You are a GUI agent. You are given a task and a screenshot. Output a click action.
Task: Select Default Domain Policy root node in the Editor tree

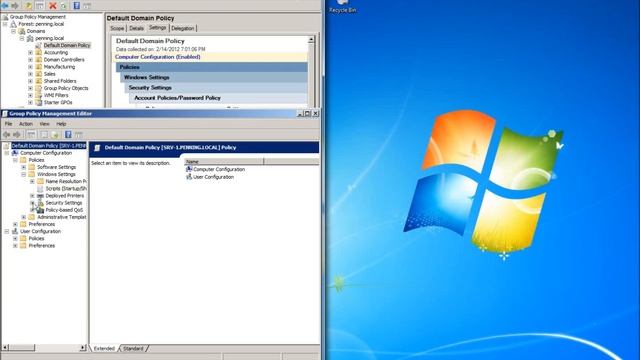coord(49,146)
